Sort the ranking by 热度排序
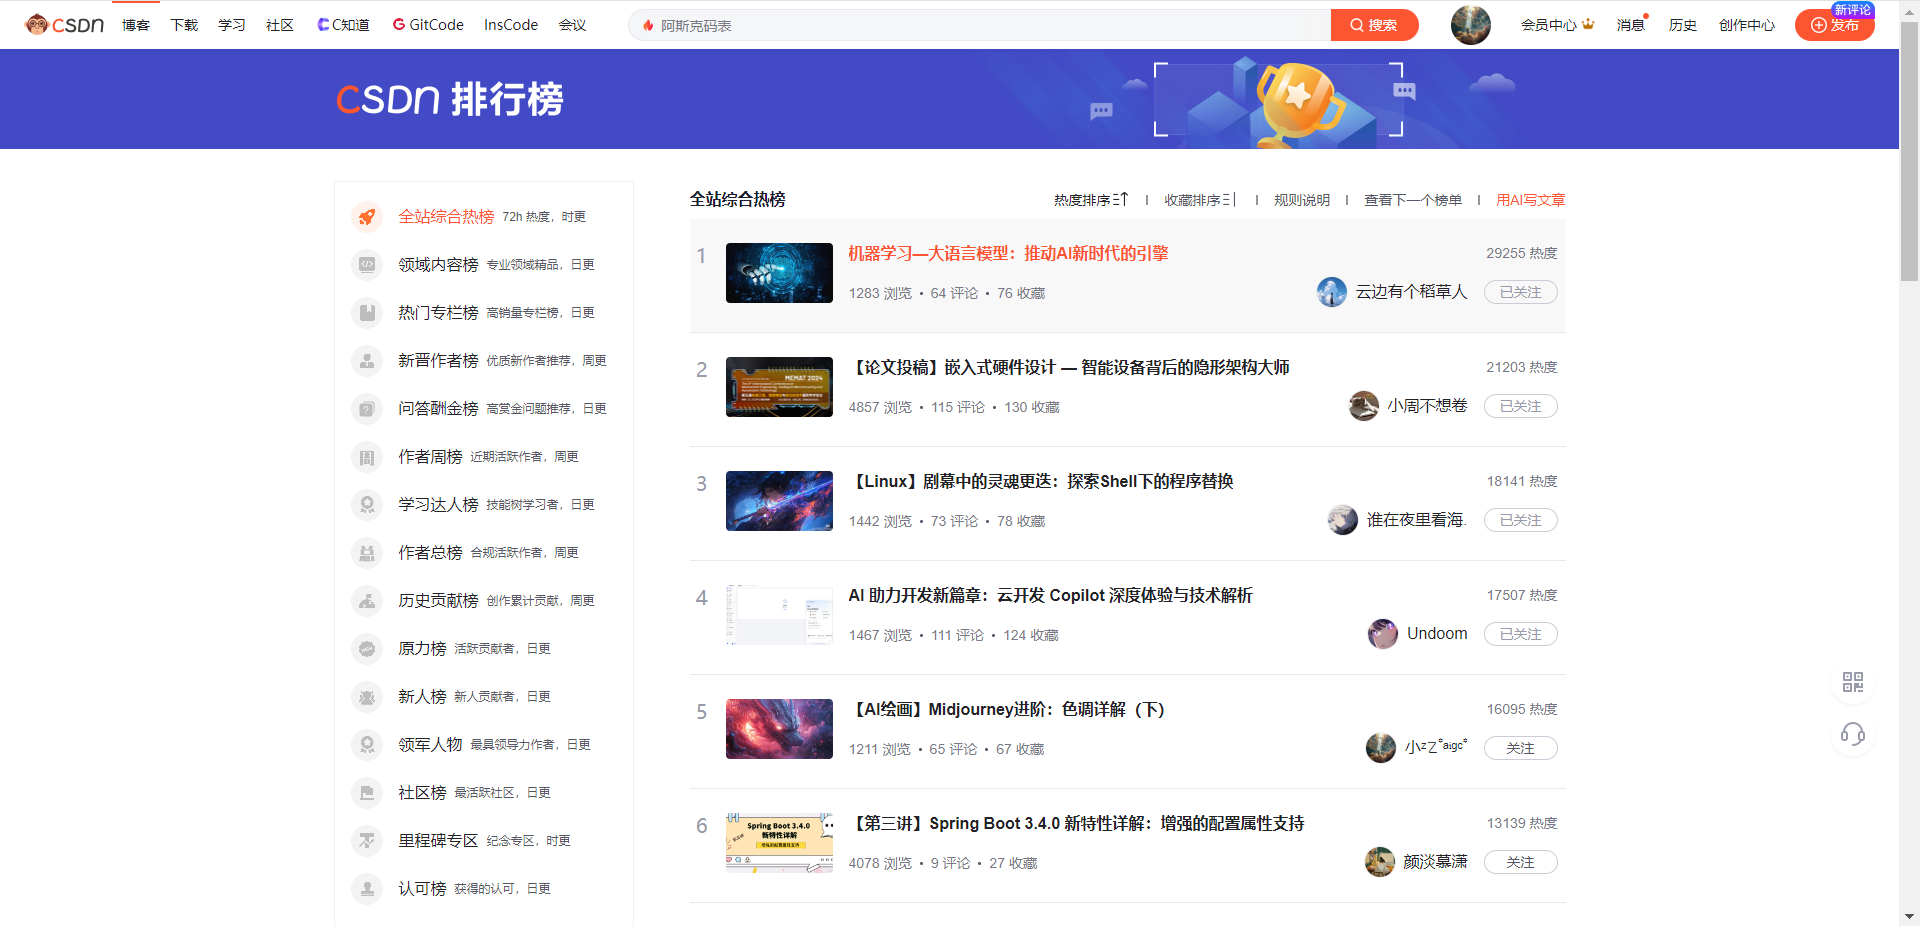 click(x=1091, y=200)
